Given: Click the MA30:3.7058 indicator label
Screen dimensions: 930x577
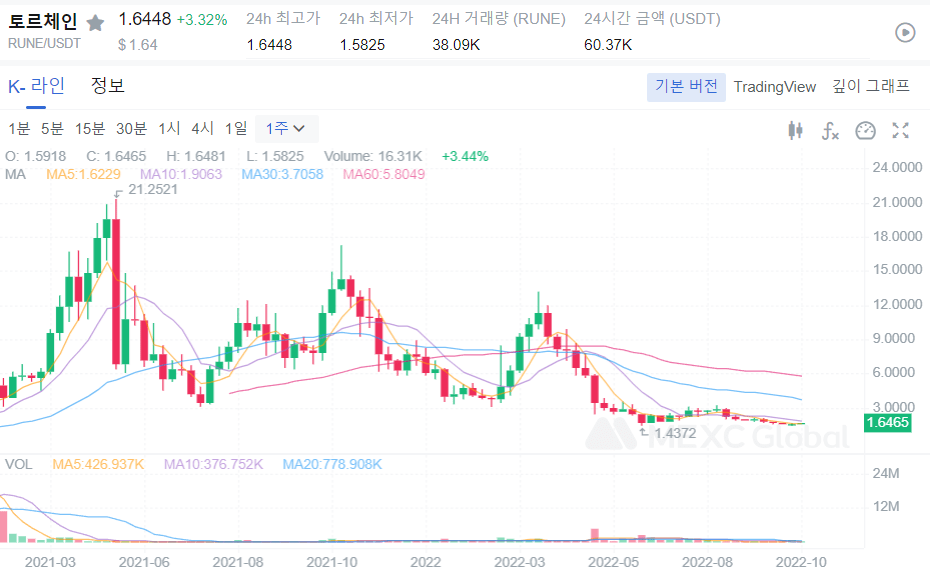Looking at the screenshot, I should tap(282, 174).
